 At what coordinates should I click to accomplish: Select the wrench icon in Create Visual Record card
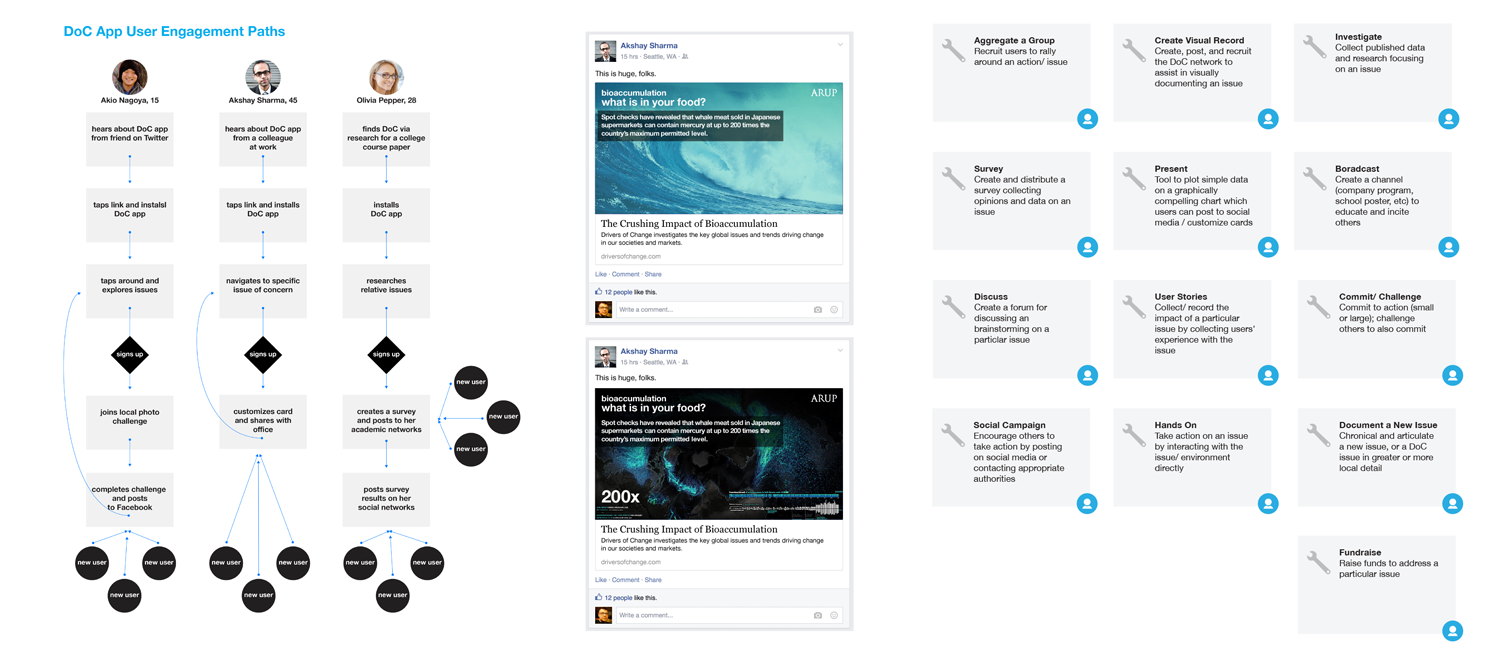pos(1133,50)
